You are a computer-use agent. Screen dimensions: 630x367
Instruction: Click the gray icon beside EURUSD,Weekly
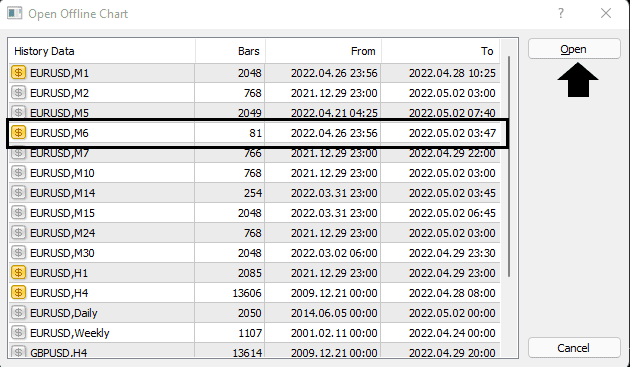[x=18, y=333]
